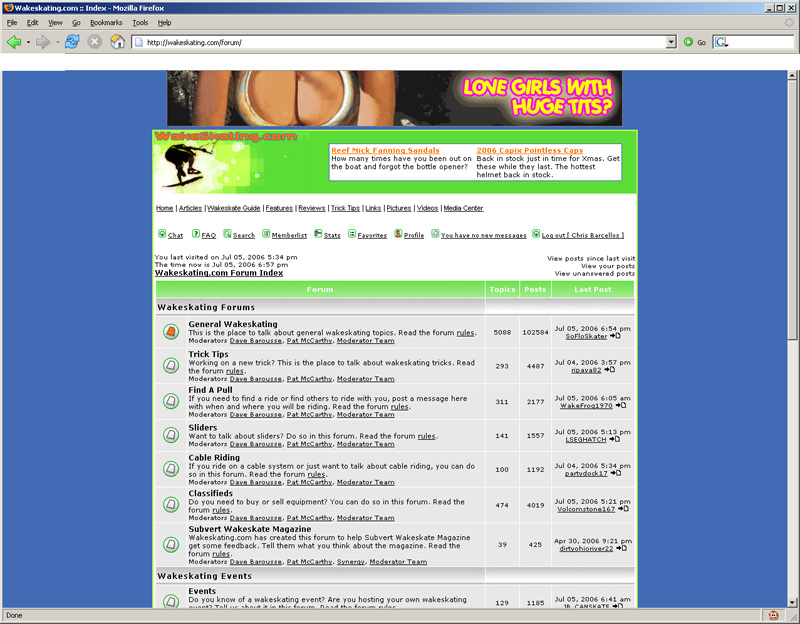Click View unanswered posts link
Viewport: 800px width, 624px height.
tap(595, 273)
